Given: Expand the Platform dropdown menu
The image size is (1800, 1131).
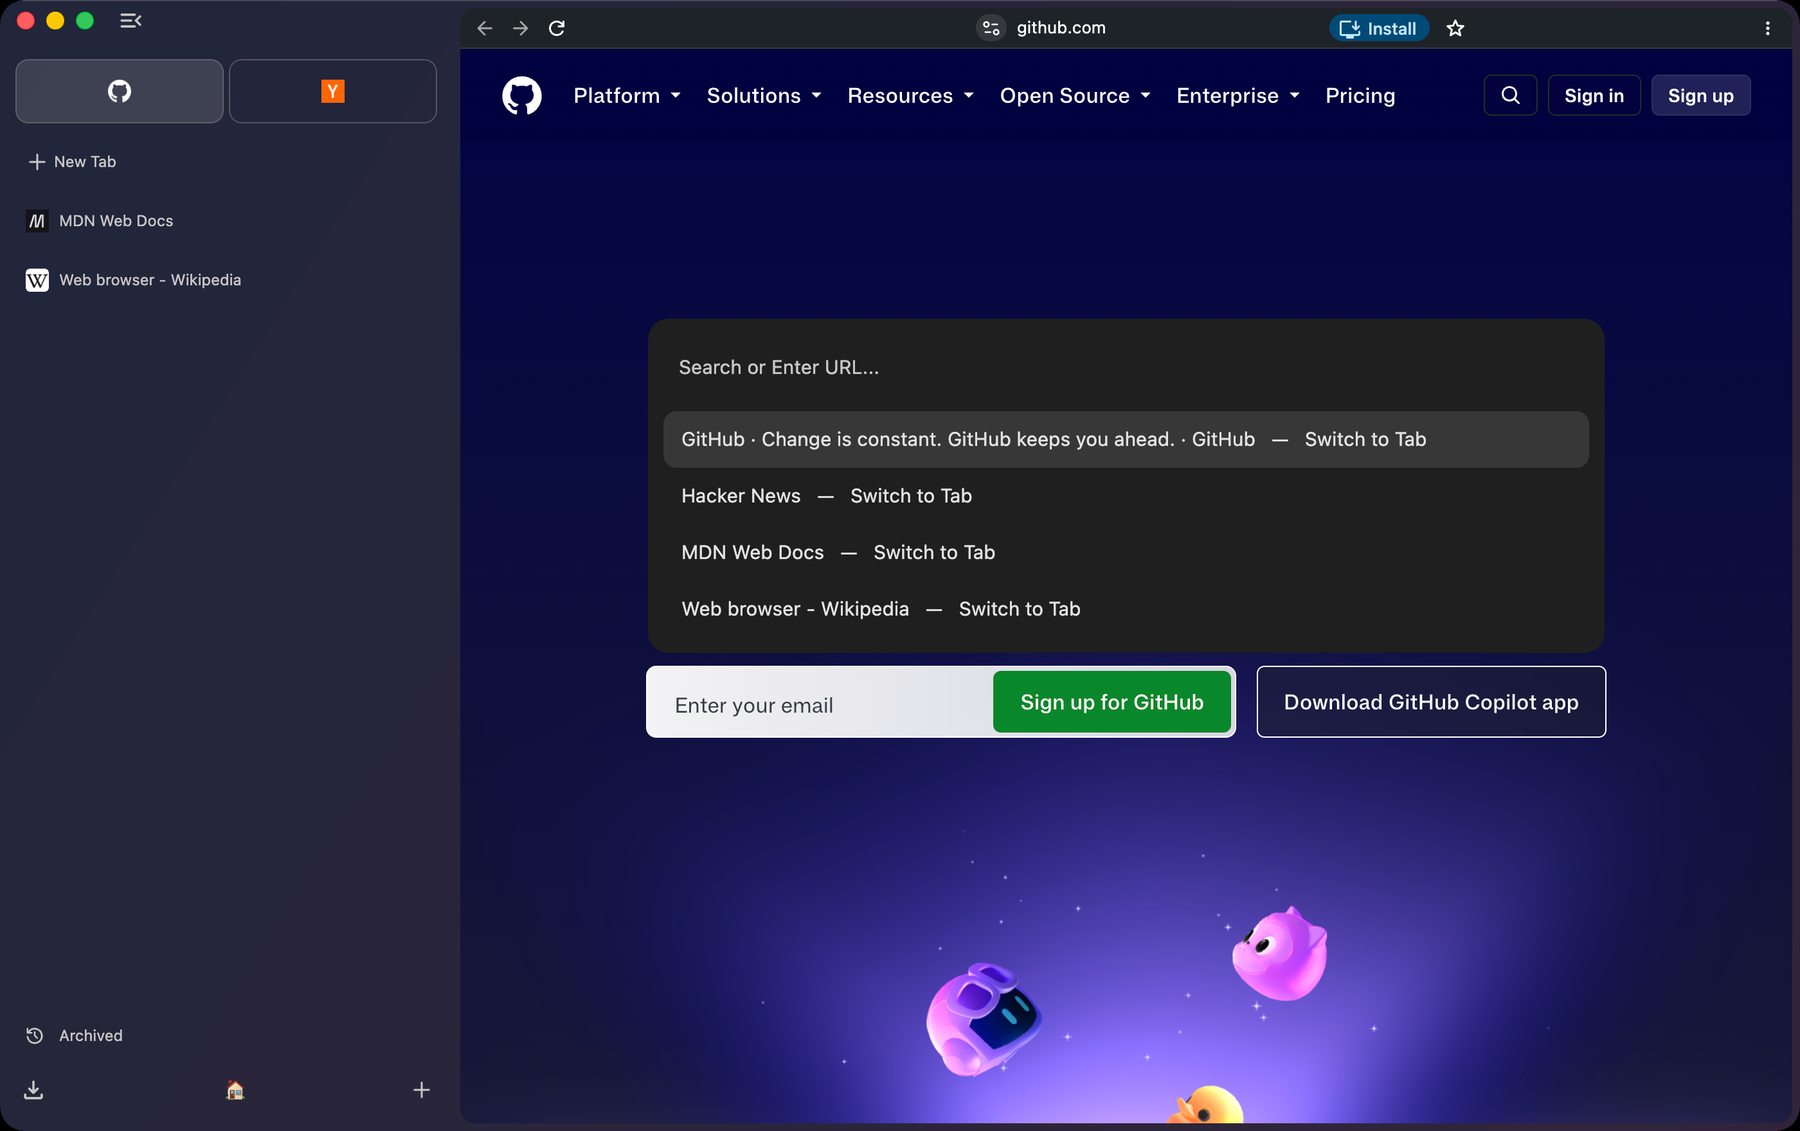Looking at the screenshot, I should pos(627,96).
